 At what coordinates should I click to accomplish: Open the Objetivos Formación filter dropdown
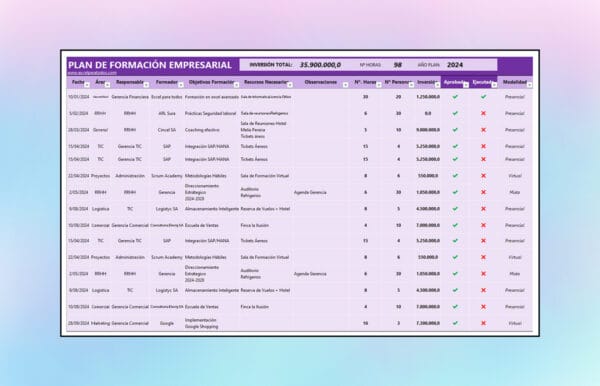tap(236, 85)
